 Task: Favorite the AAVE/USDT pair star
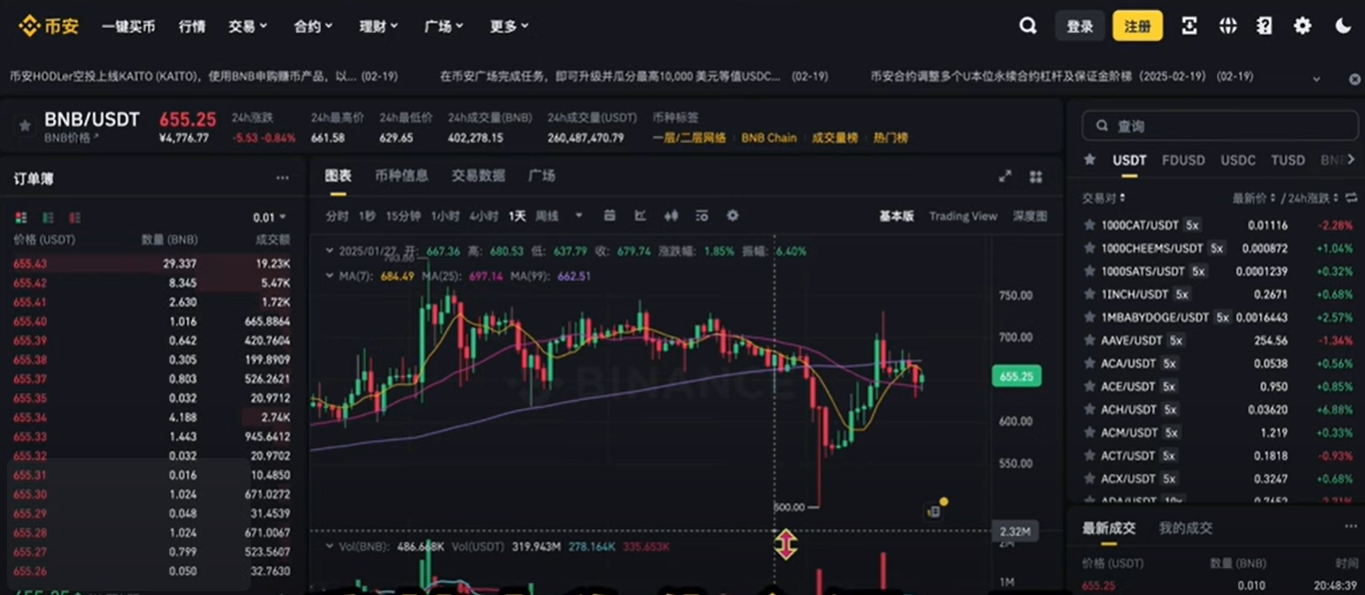pos(1089,340)
